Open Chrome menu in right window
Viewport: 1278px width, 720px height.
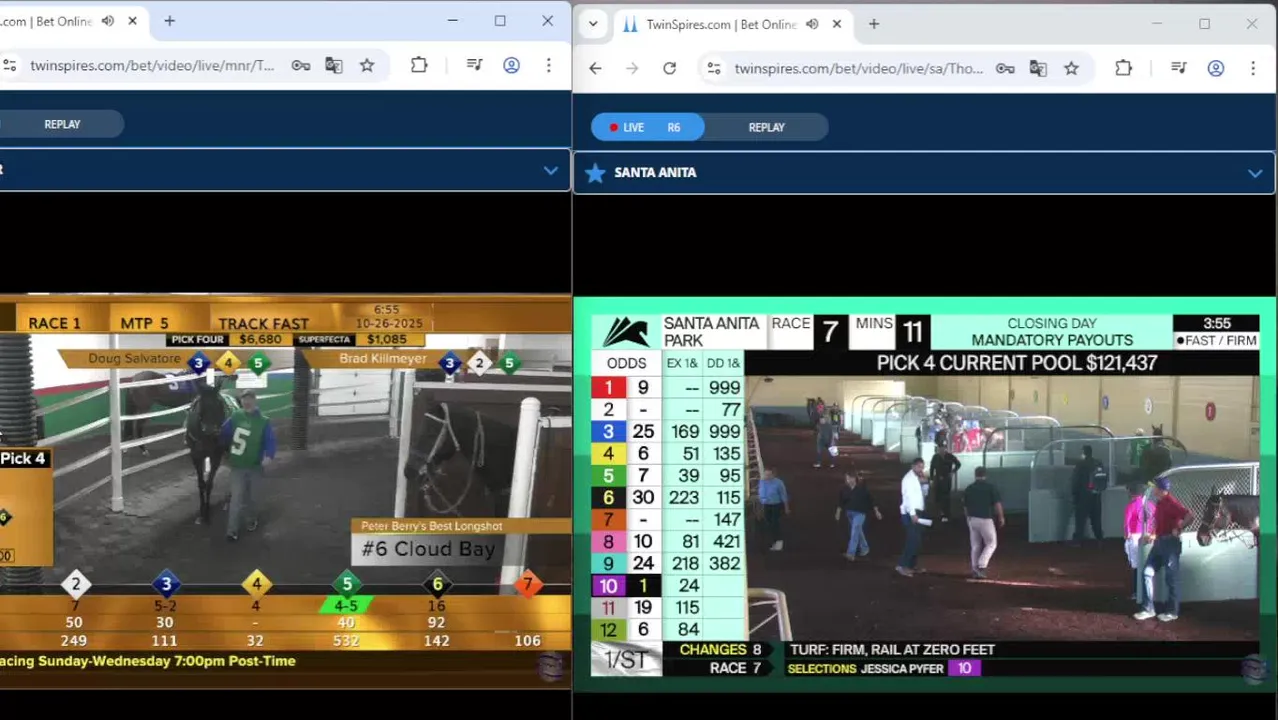point(1252,69)
